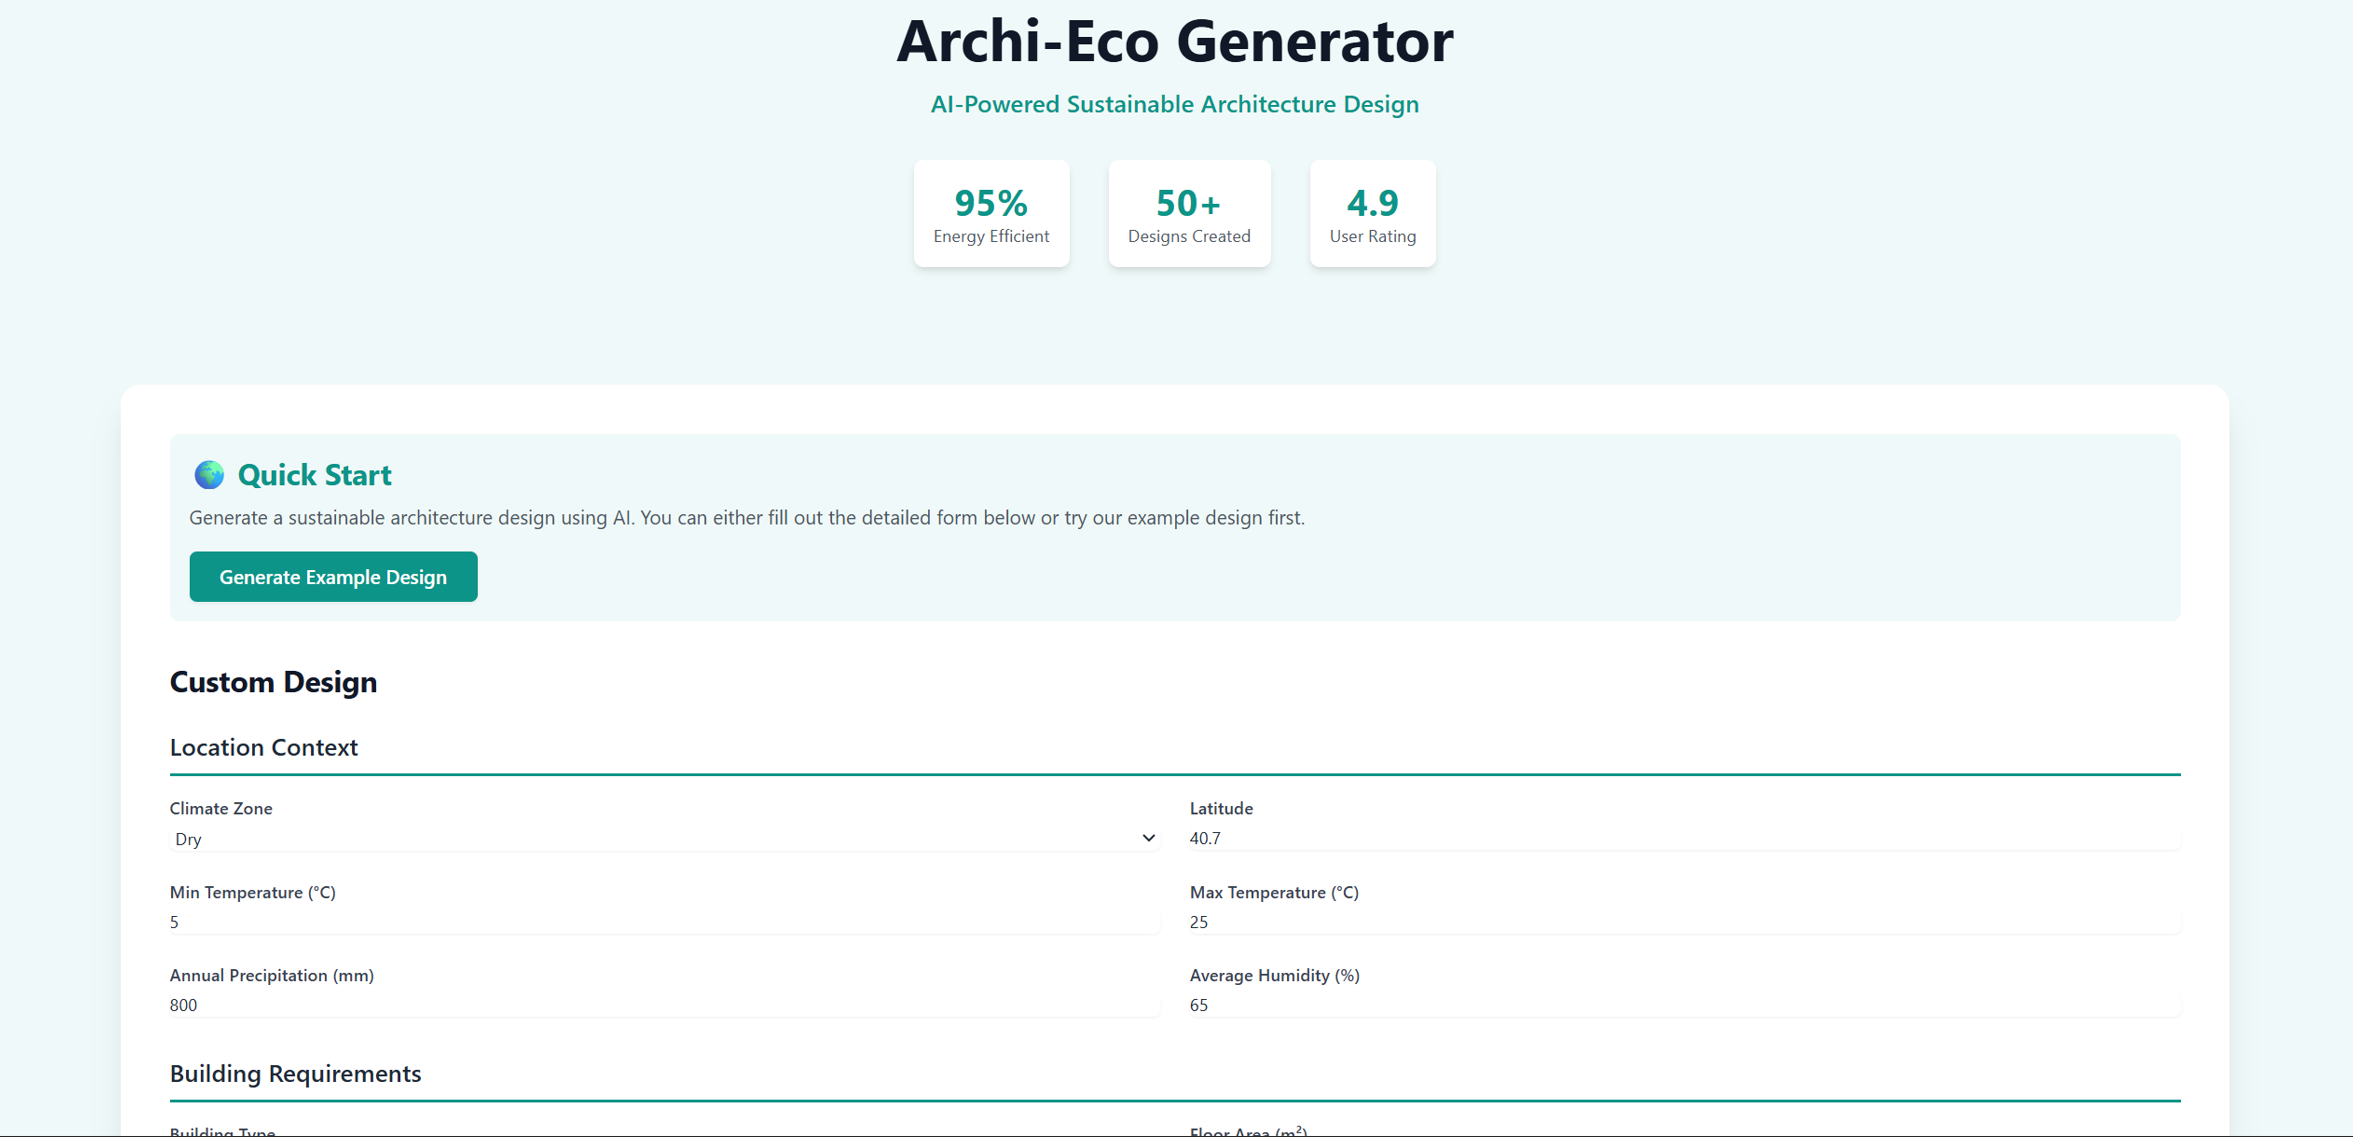Click the Annual Precipitation input
The height and width of the screenshot is (1137, 2353).
(x=663, y=1005)
